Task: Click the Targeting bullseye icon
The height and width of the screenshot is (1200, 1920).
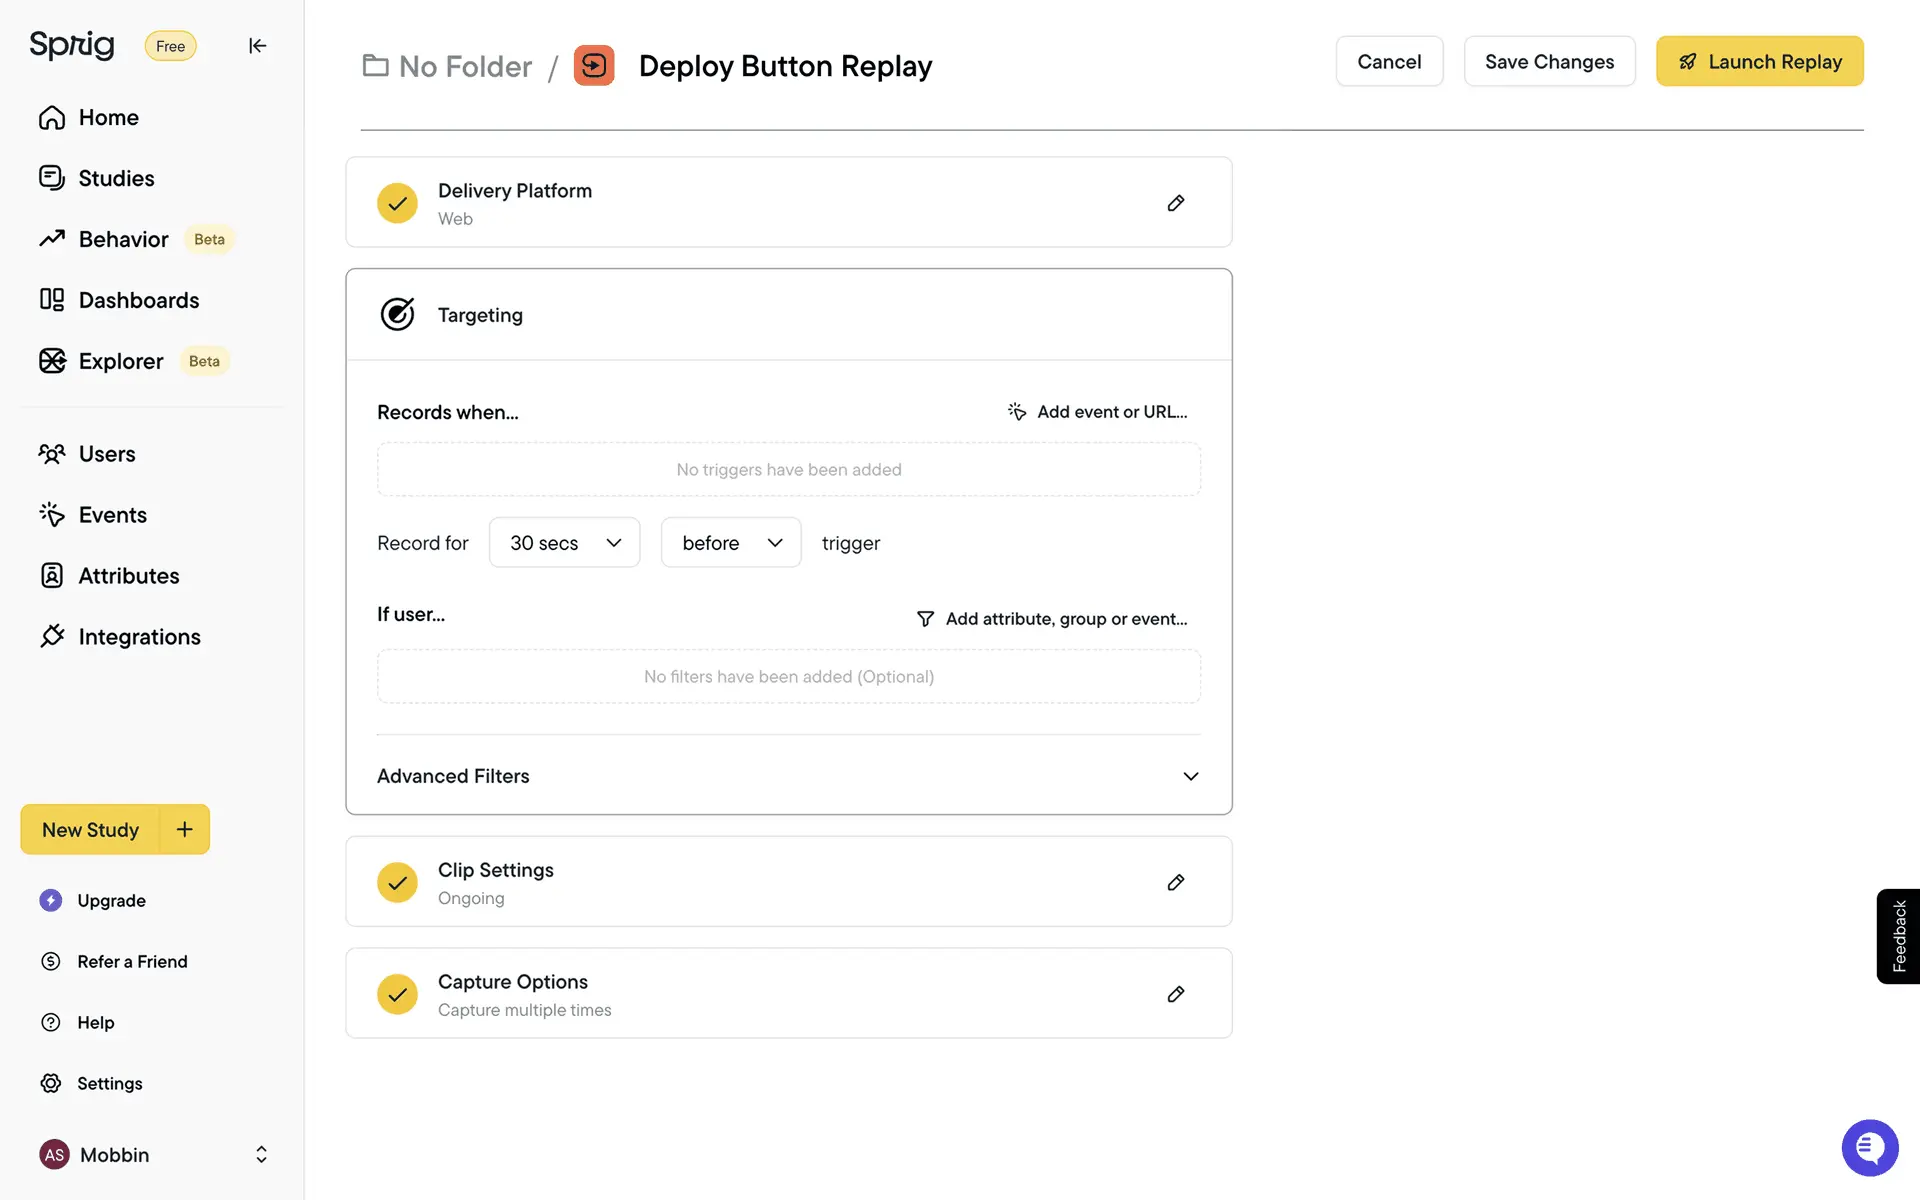Action: pyautogui.click(x=397, y=314)
